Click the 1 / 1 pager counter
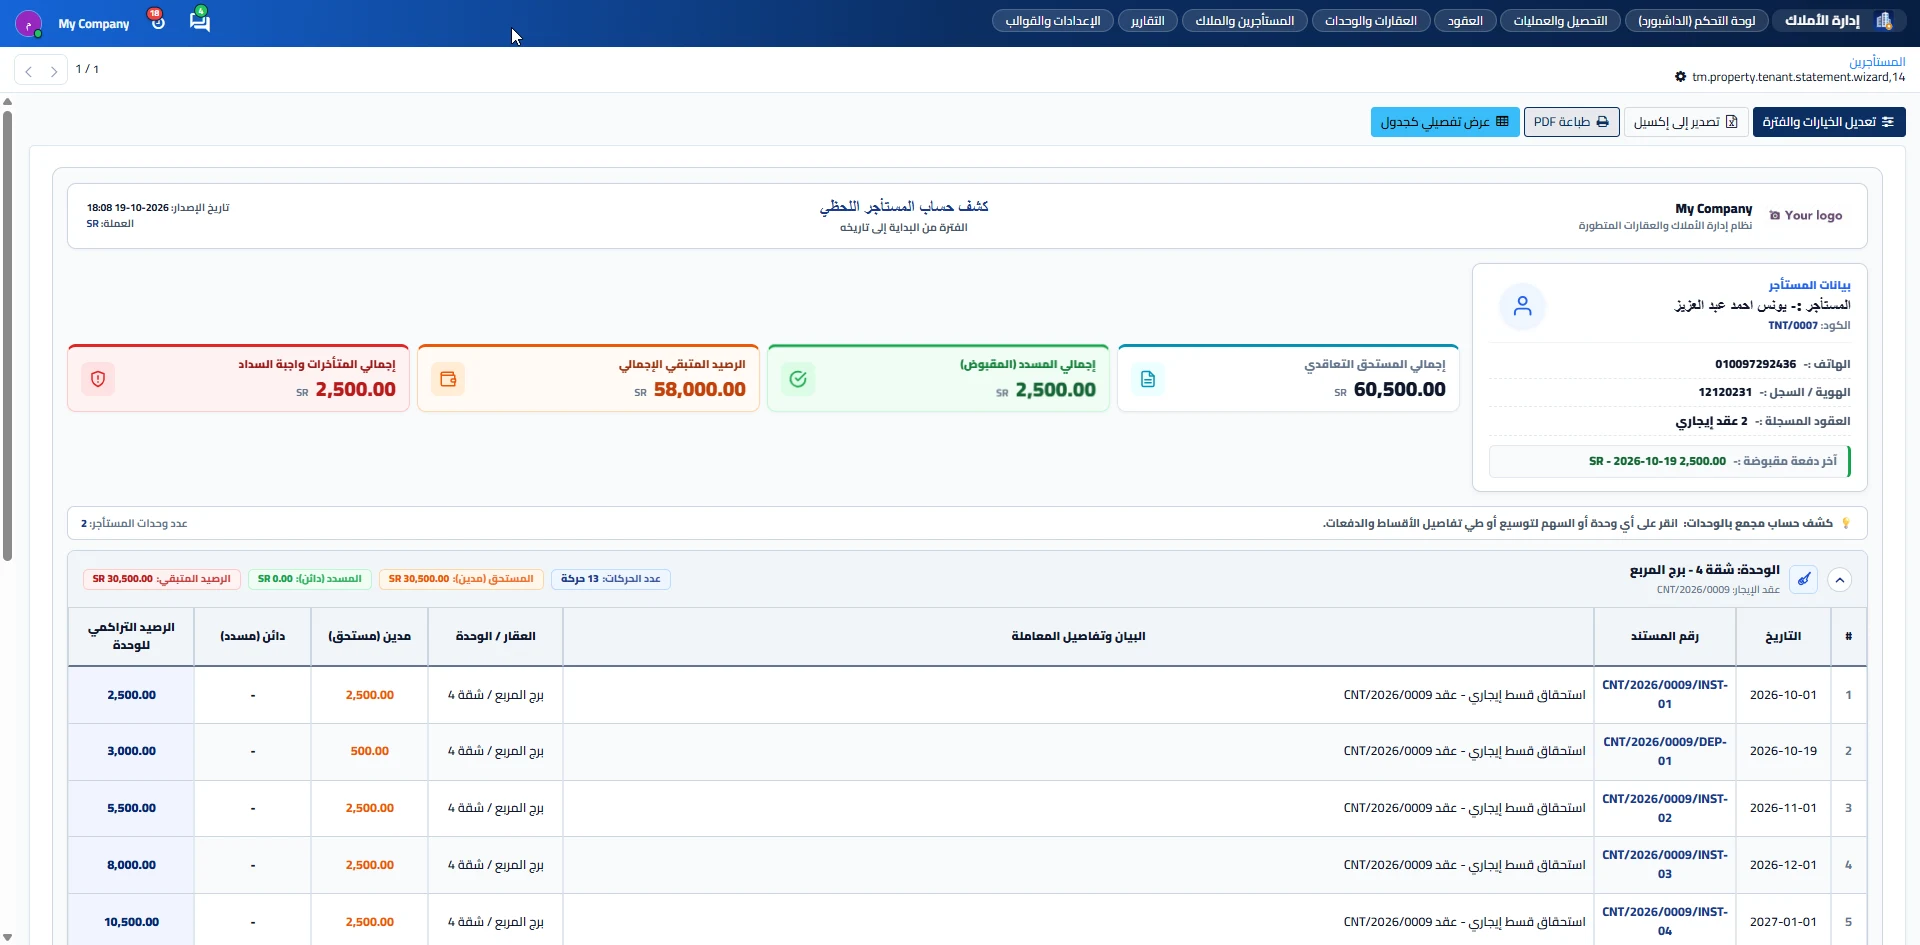 (87, 69)
